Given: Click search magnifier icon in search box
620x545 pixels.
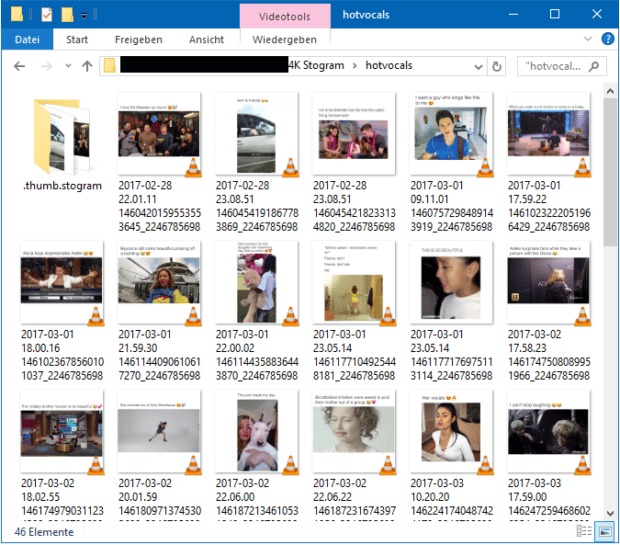Looking at the screenshot, I should [595, 67].
